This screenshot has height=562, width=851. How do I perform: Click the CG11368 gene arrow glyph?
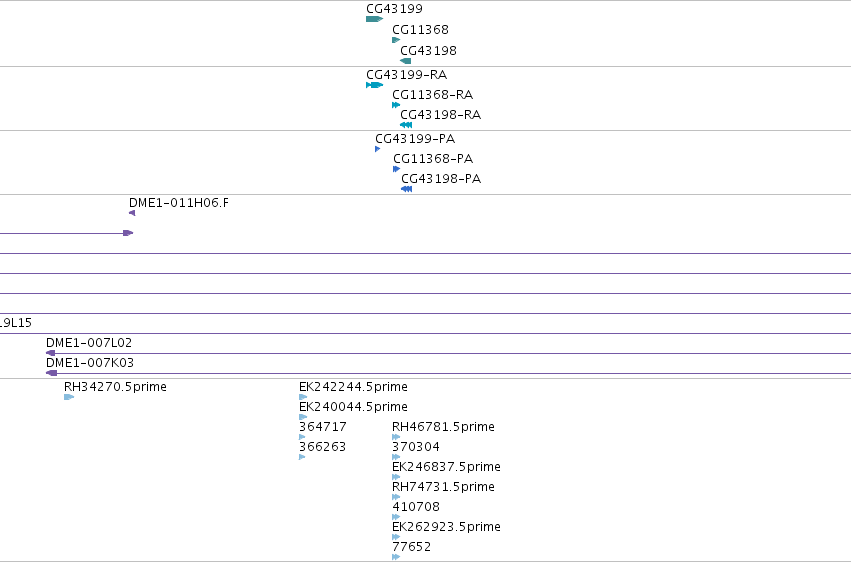point(396,40)
